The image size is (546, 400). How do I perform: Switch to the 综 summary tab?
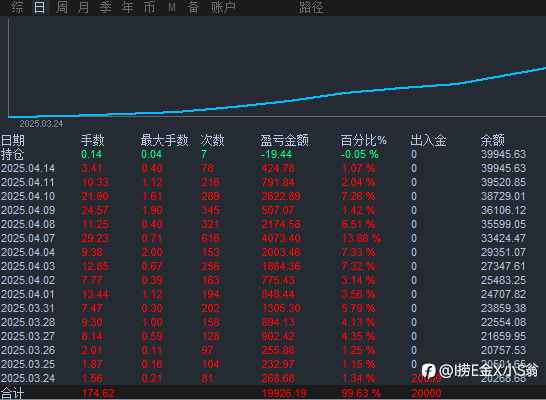point(17,7)
